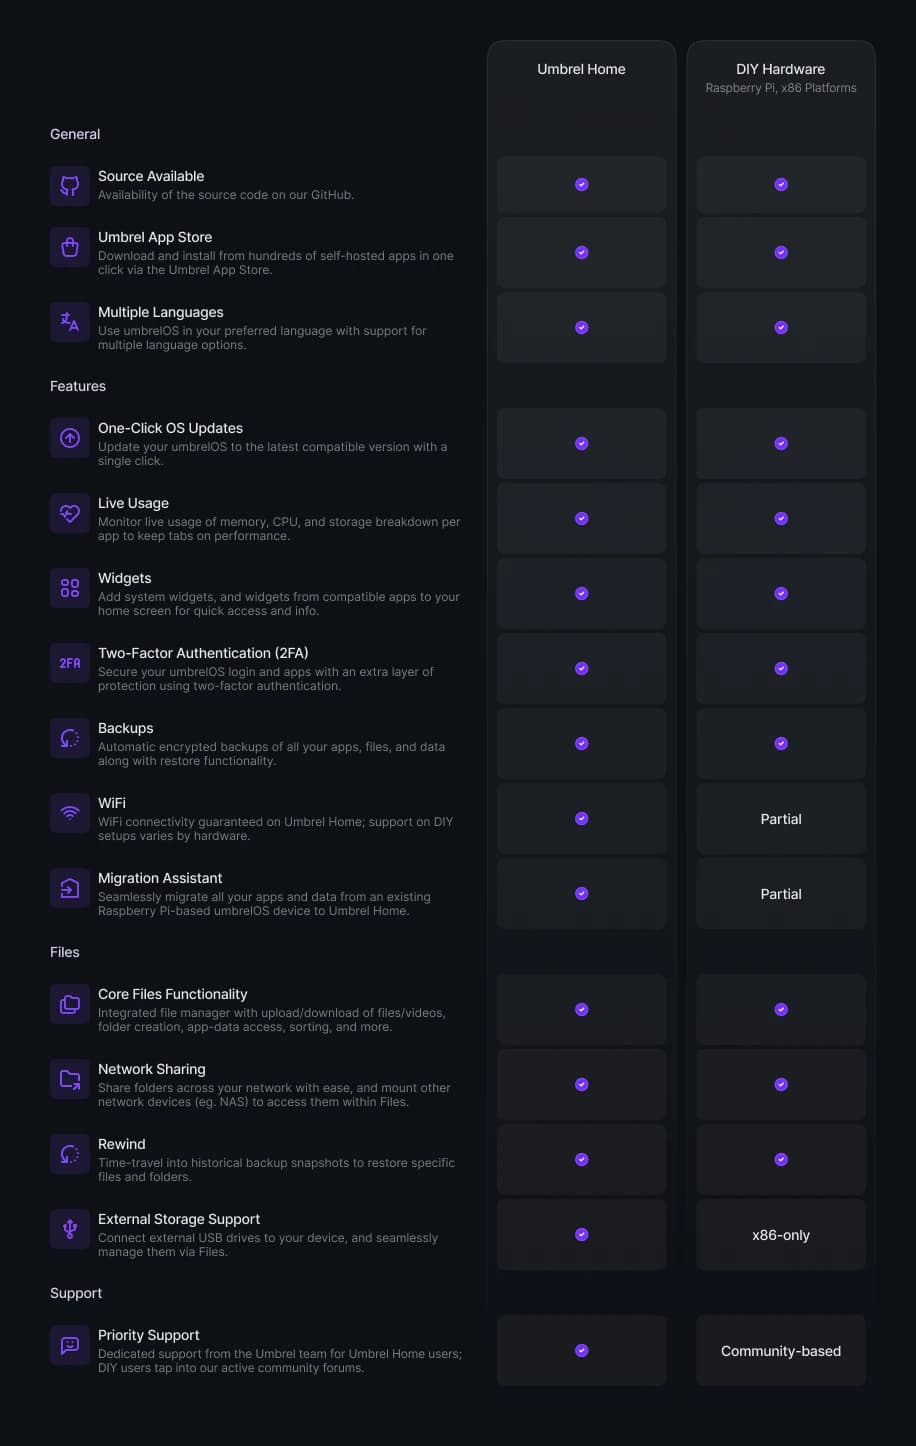Viewport: 916px width, 1446px height.
Task: Click the Network Sharing folder icon
Action: click(x=70, y=1079)
